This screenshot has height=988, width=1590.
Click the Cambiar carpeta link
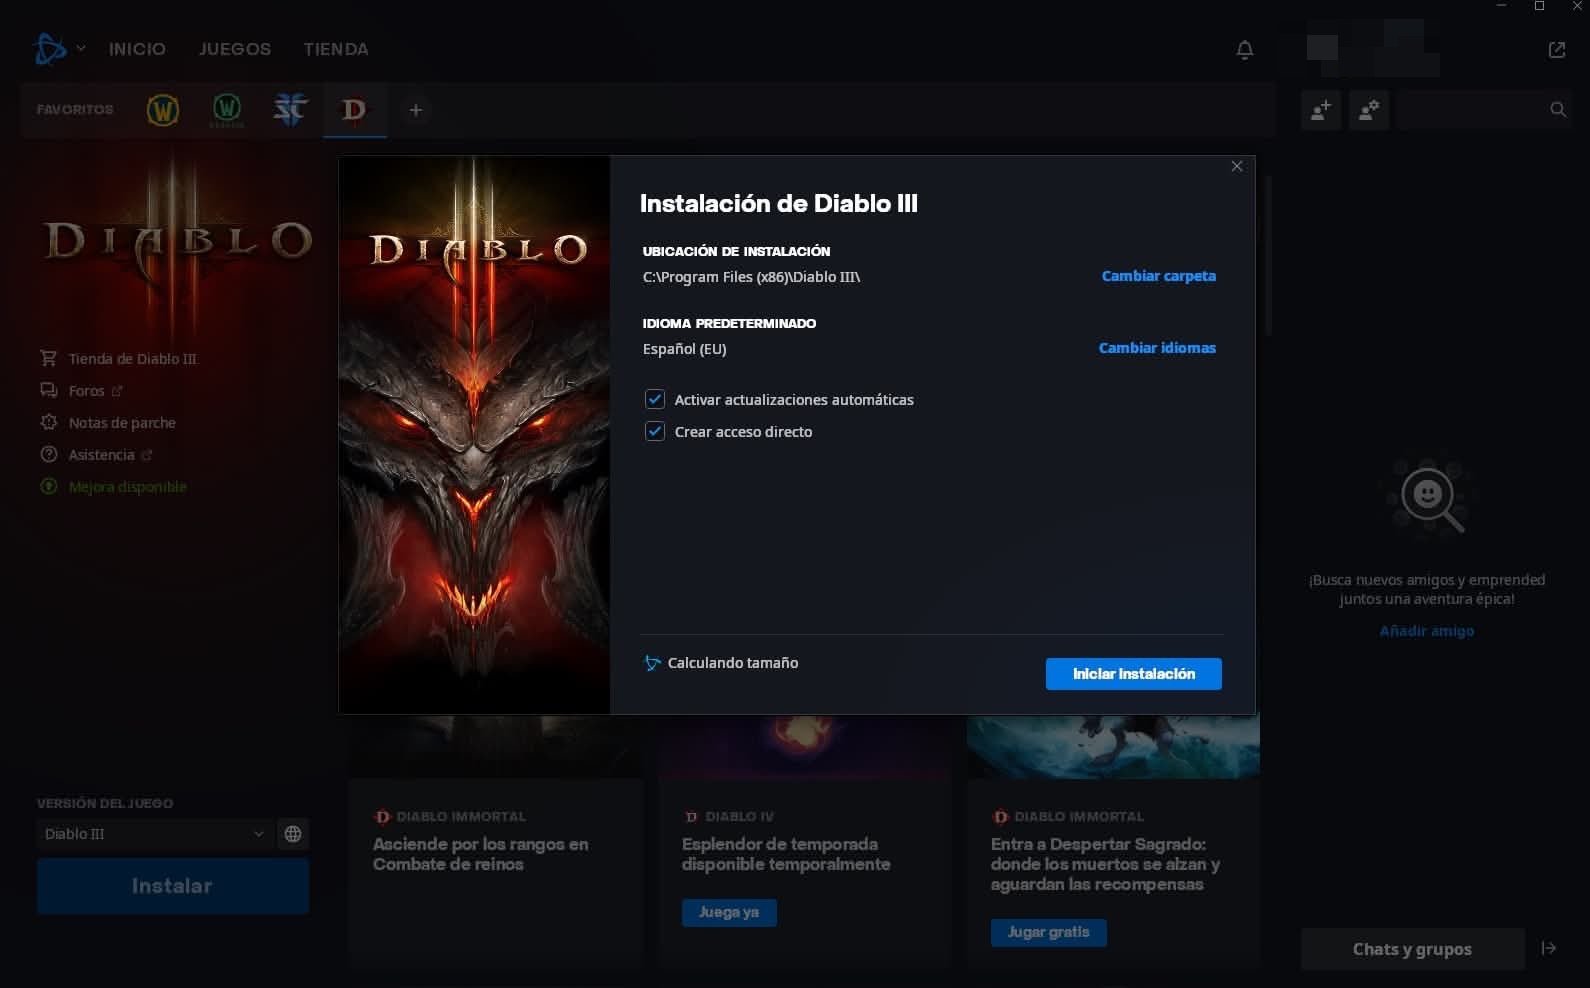coord(1158,276)
